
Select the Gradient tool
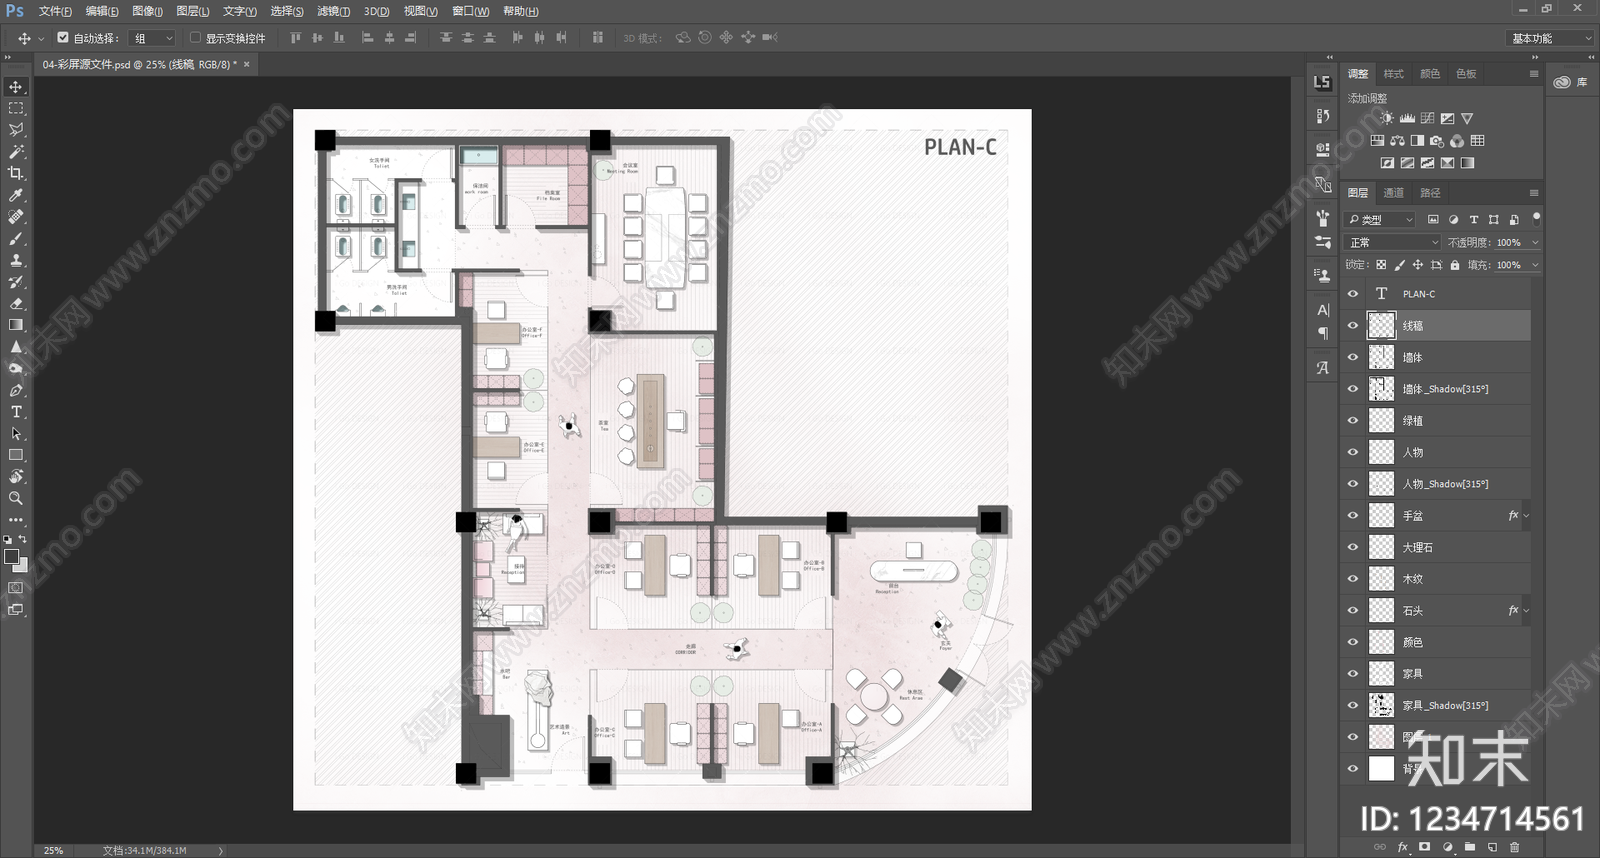[16, 325]
